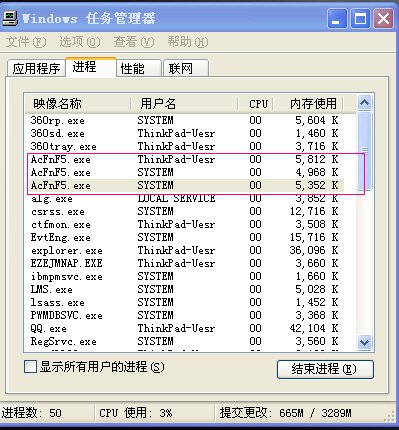Minimize the Task Manager window

click(337, 18)
